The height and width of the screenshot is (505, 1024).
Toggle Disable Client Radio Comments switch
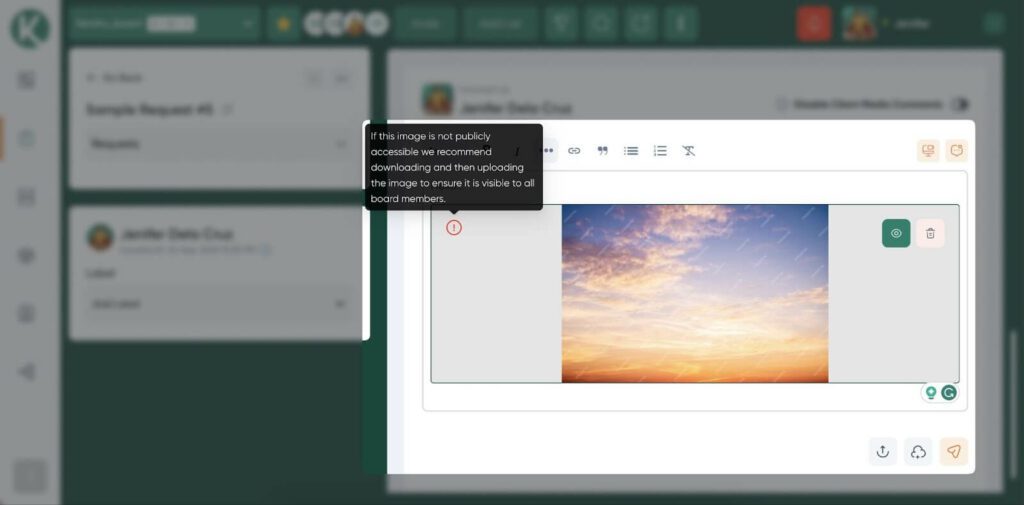(960, 104)
